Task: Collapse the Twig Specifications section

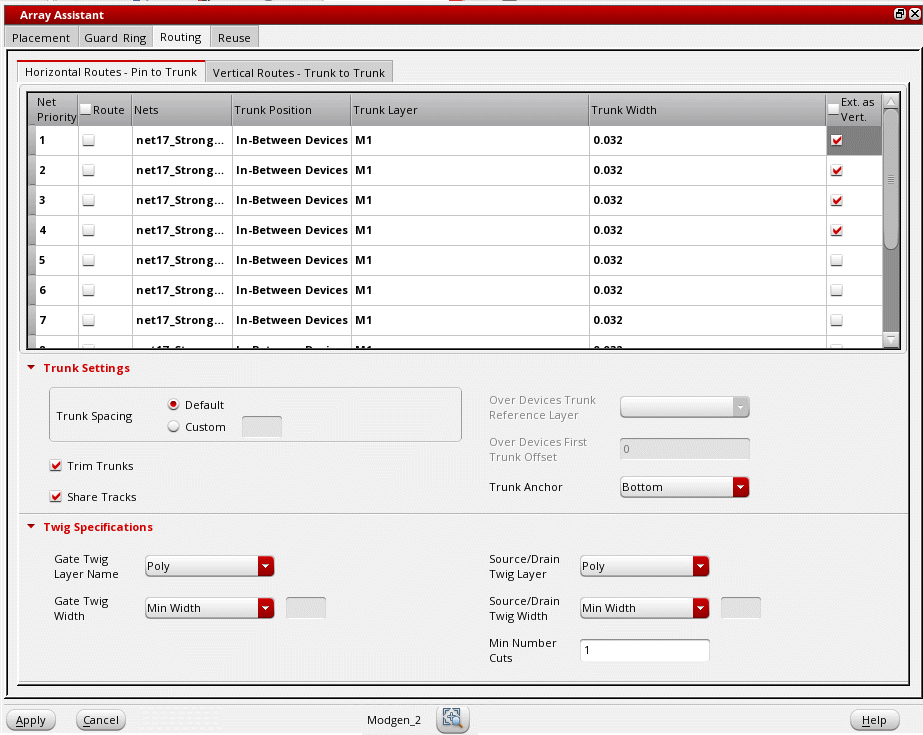Action: click(31, 527)
